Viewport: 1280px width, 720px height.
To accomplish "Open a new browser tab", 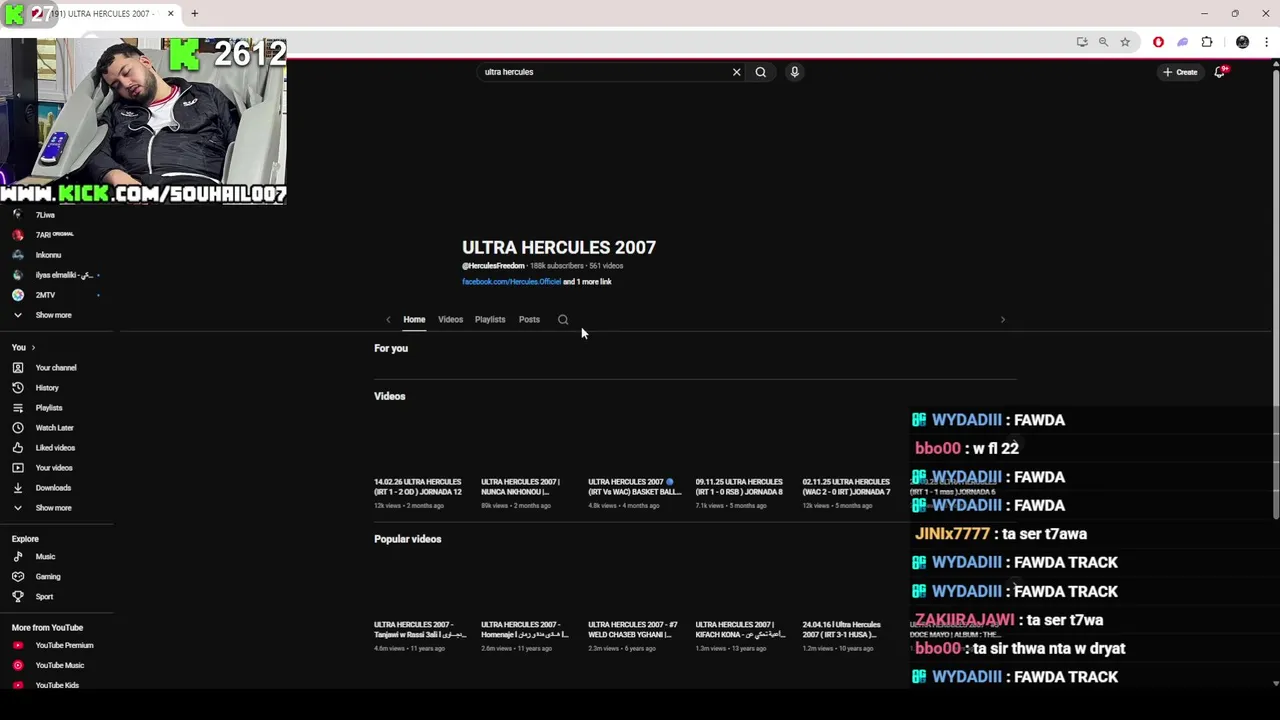I will [195, 14].
